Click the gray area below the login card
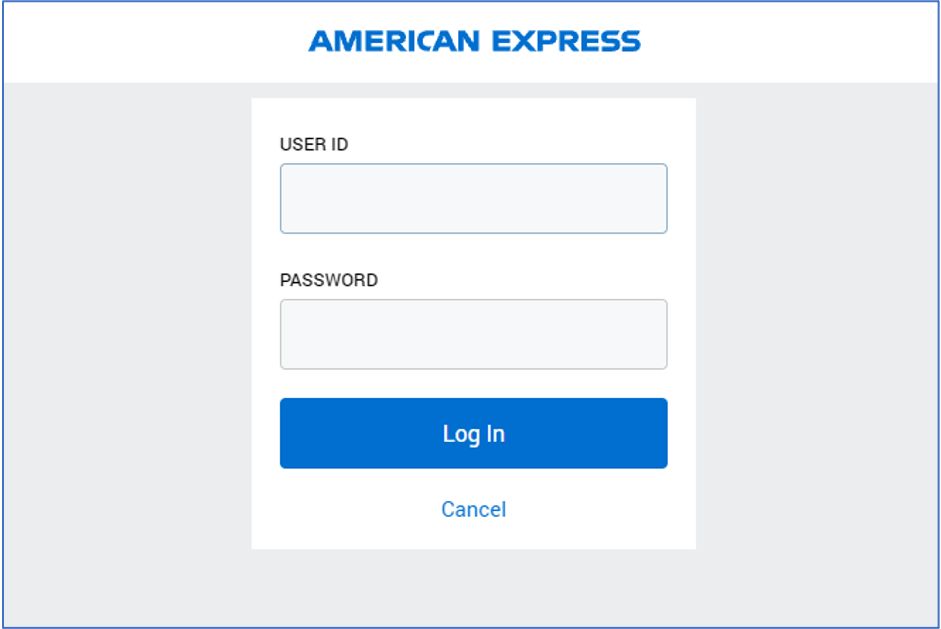Image resolution: width=941 pixels, height=629 pixels. pos(473,588)
